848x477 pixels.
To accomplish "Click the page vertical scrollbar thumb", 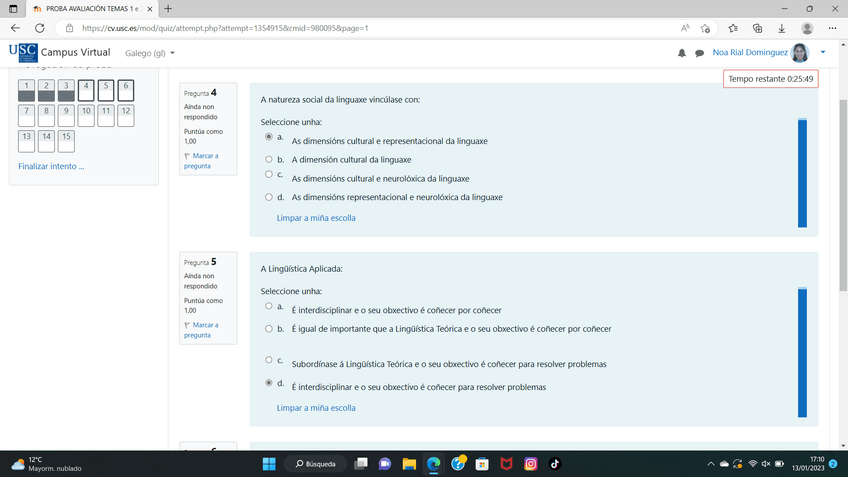I will [x=843, y=196].
